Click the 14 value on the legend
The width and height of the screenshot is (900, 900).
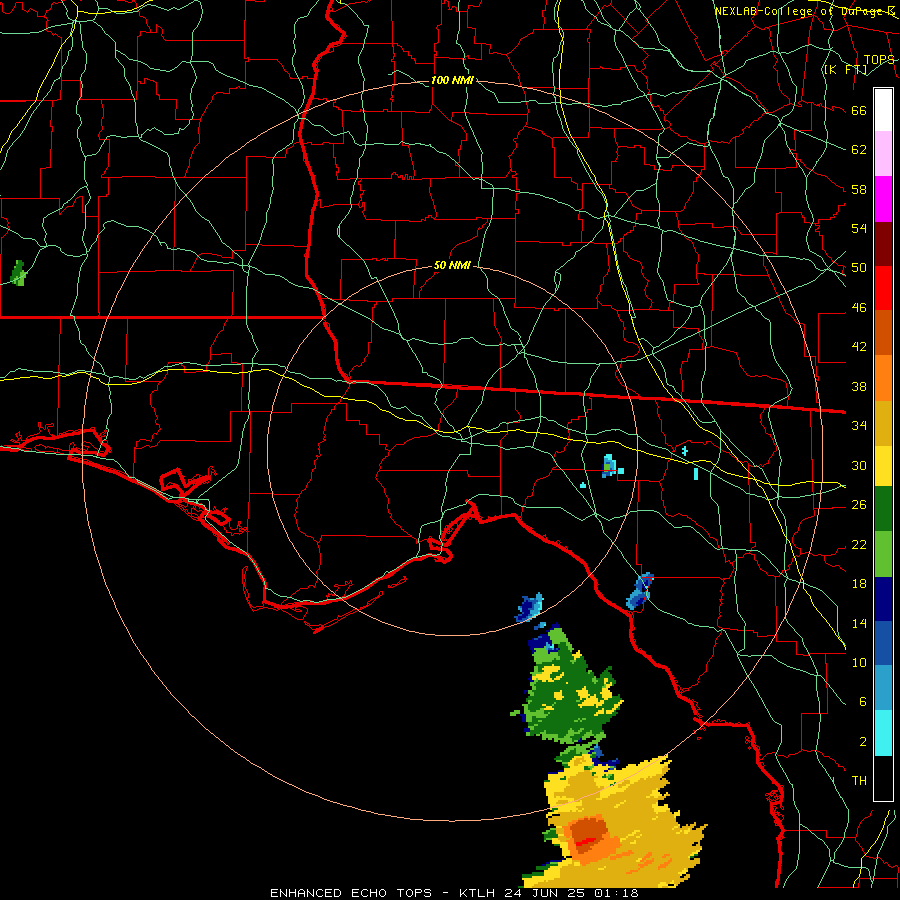click(x=859, y=623)
